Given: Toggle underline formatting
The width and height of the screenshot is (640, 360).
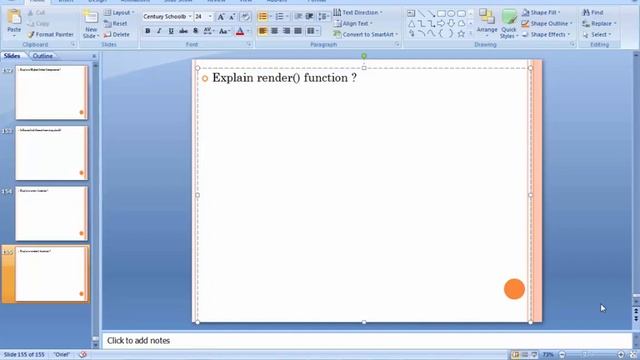Looking at the screenshot, I should tap(171, 31).
